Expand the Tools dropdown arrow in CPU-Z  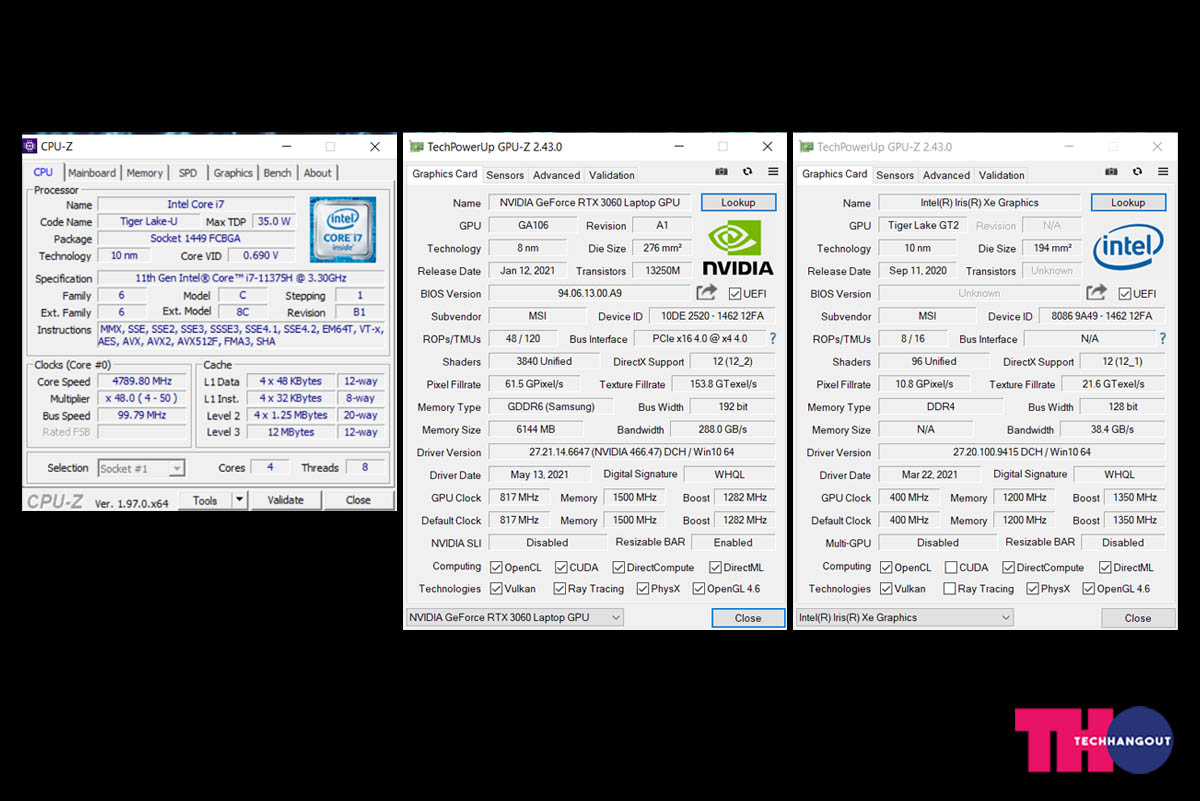click(238, 500)
